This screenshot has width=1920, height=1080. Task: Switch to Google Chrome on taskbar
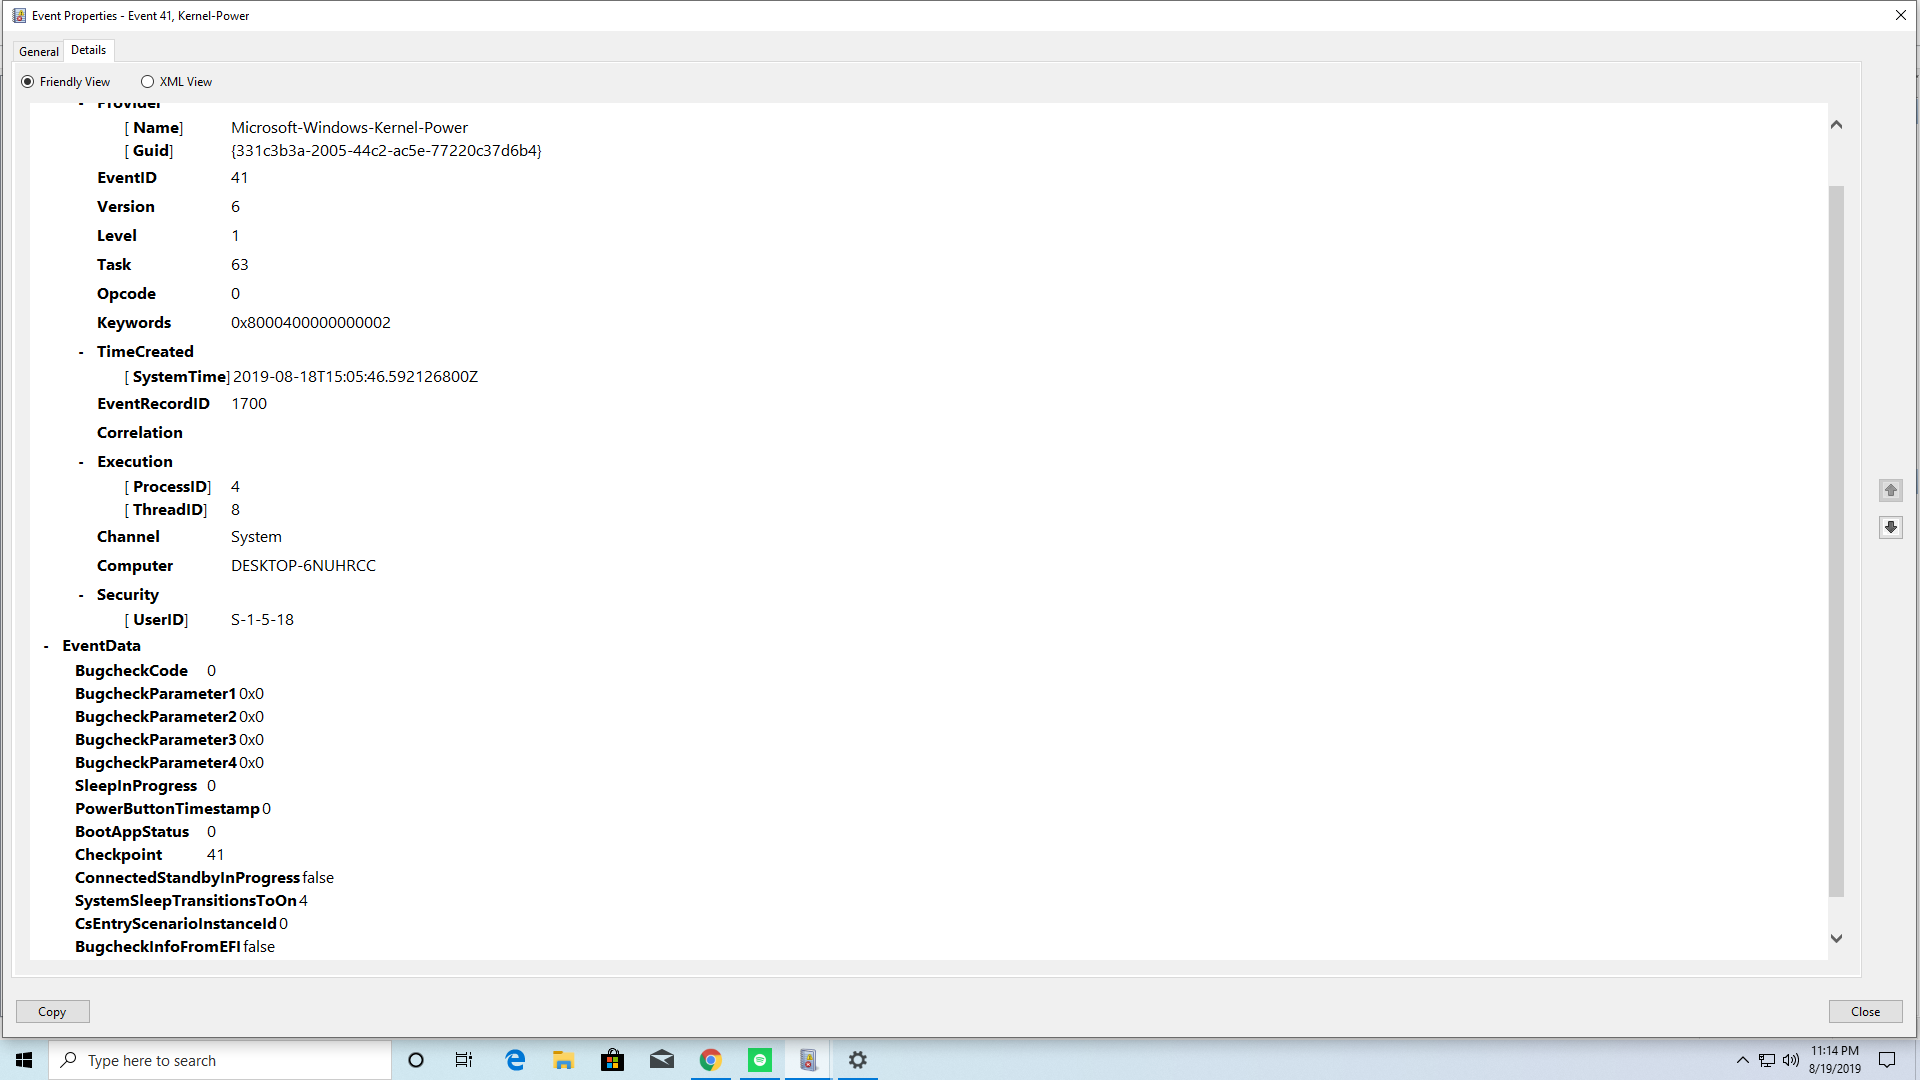710,1060
